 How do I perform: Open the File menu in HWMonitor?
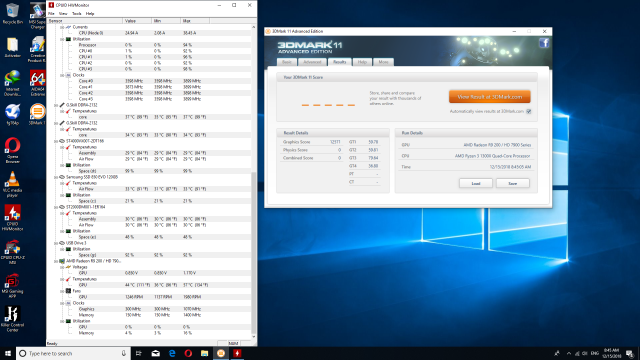51,13
